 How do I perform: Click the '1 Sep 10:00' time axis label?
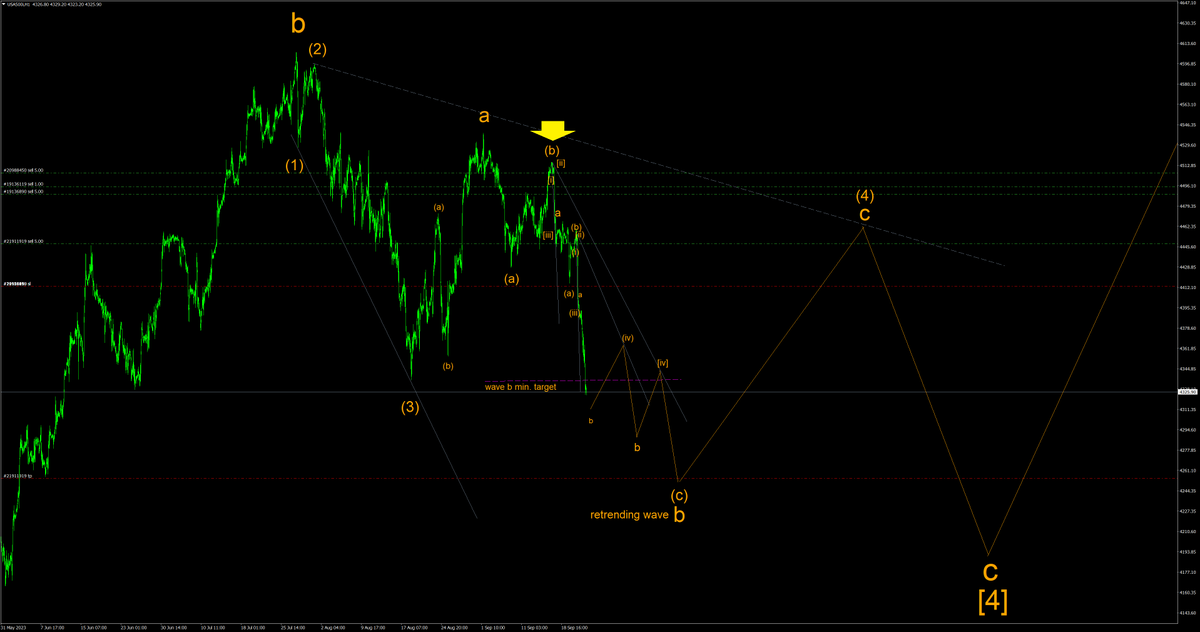(493, 628)
